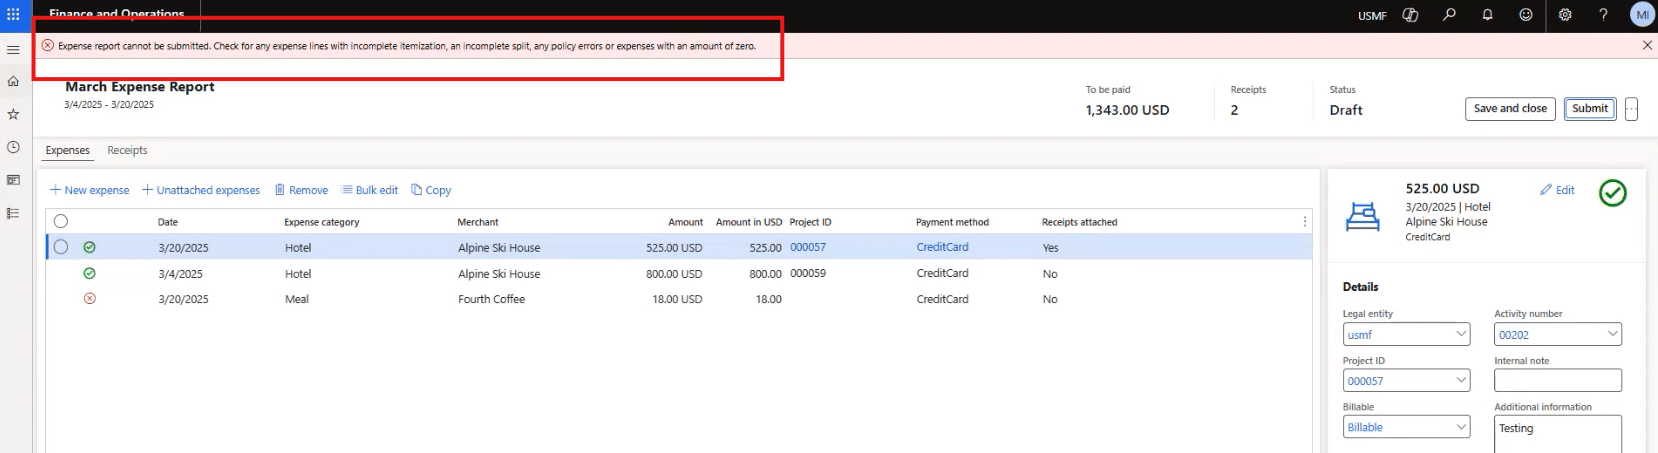Click the Submit button
1658x453 pixels.
tap(1589, 109)
